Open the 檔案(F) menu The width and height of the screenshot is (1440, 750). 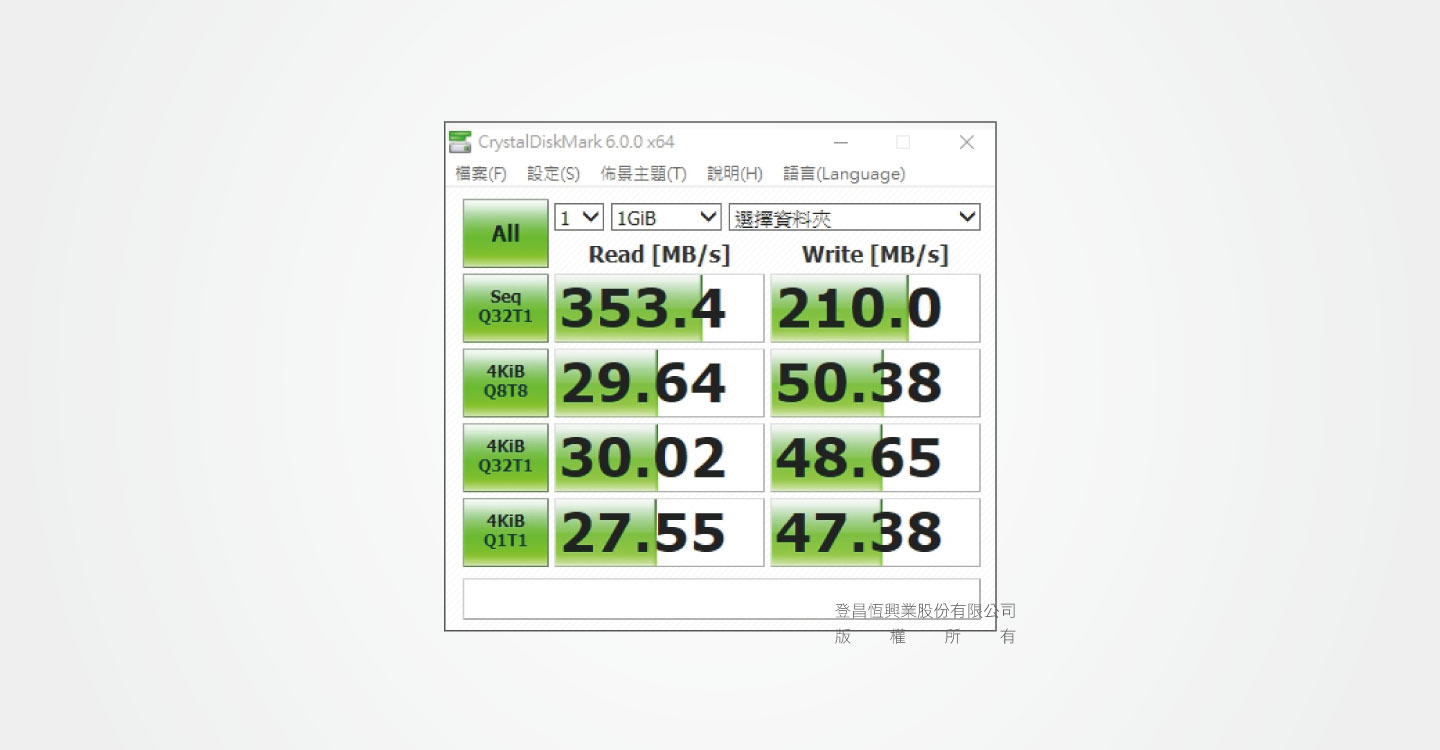pyautogui.click(x=481, y=174)
